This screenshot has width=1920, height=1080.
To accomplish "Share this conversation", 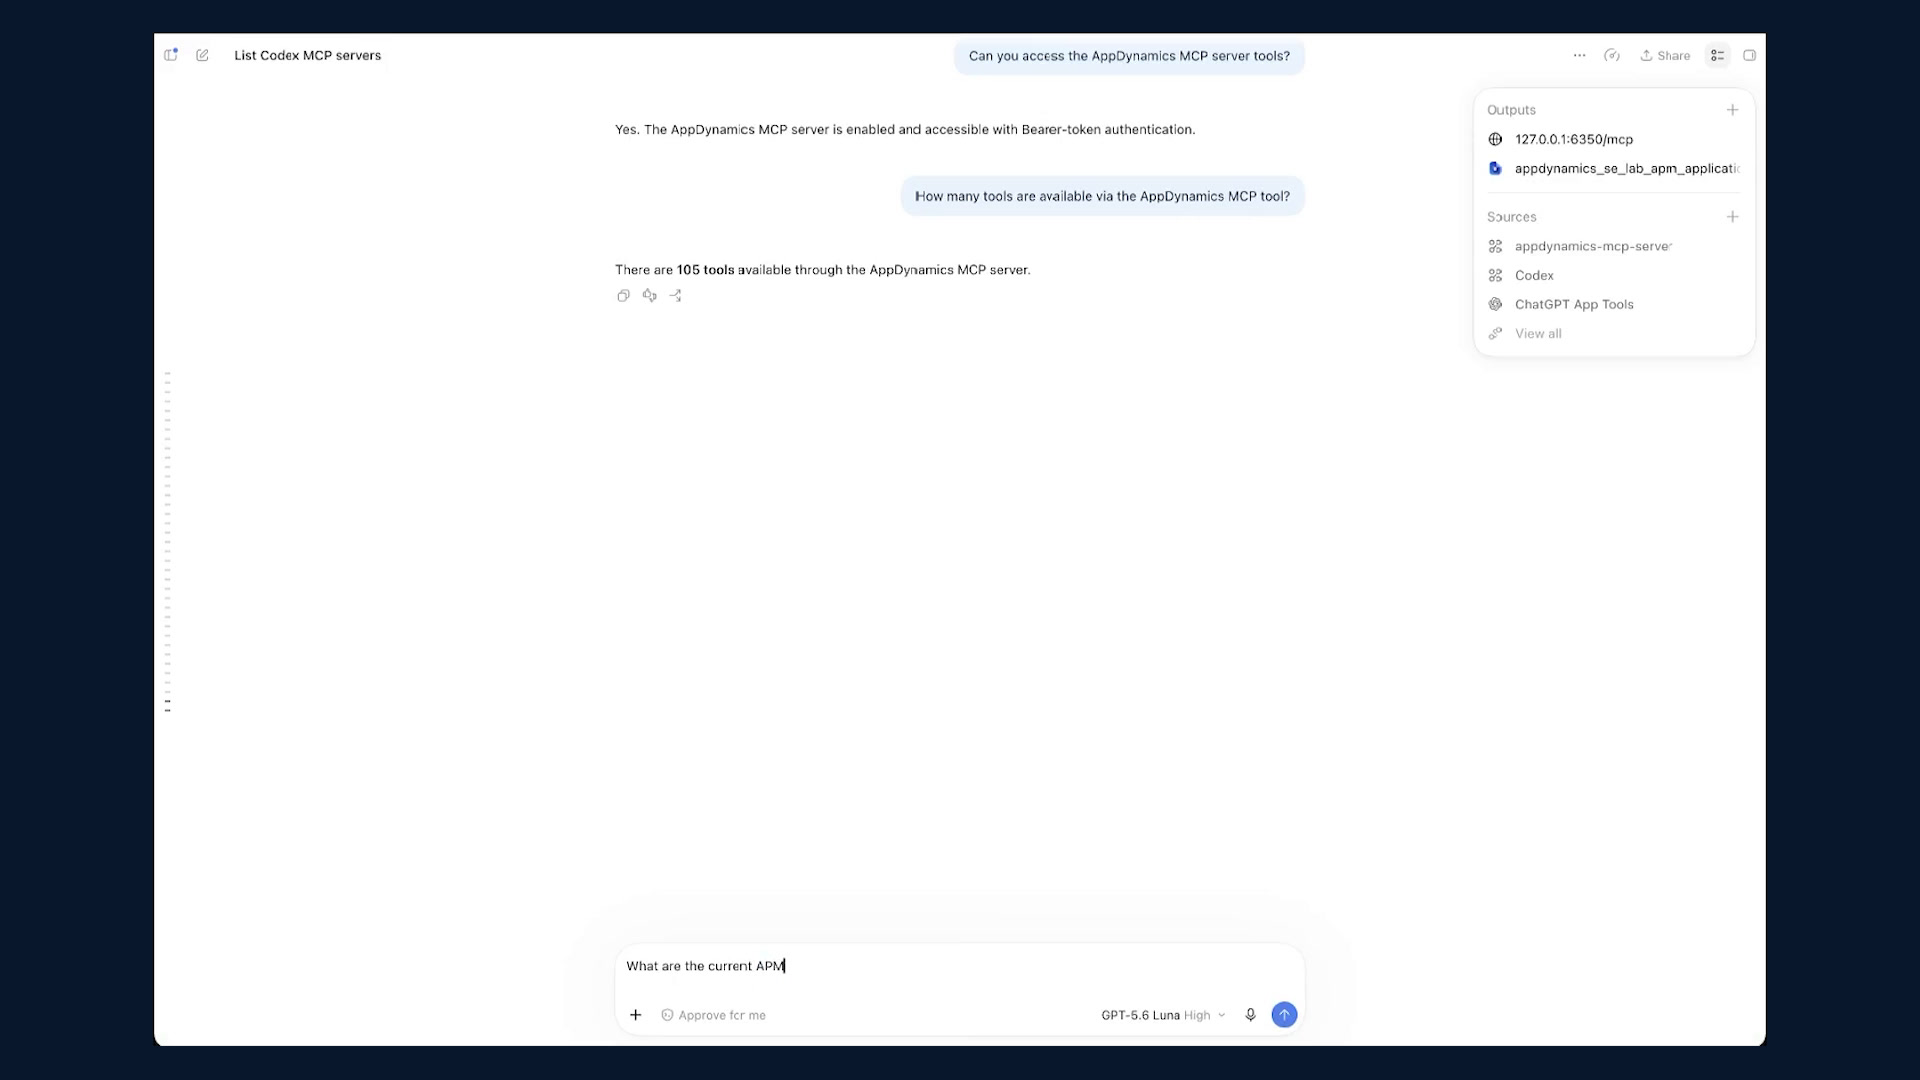I will (x=1665, y=56).
